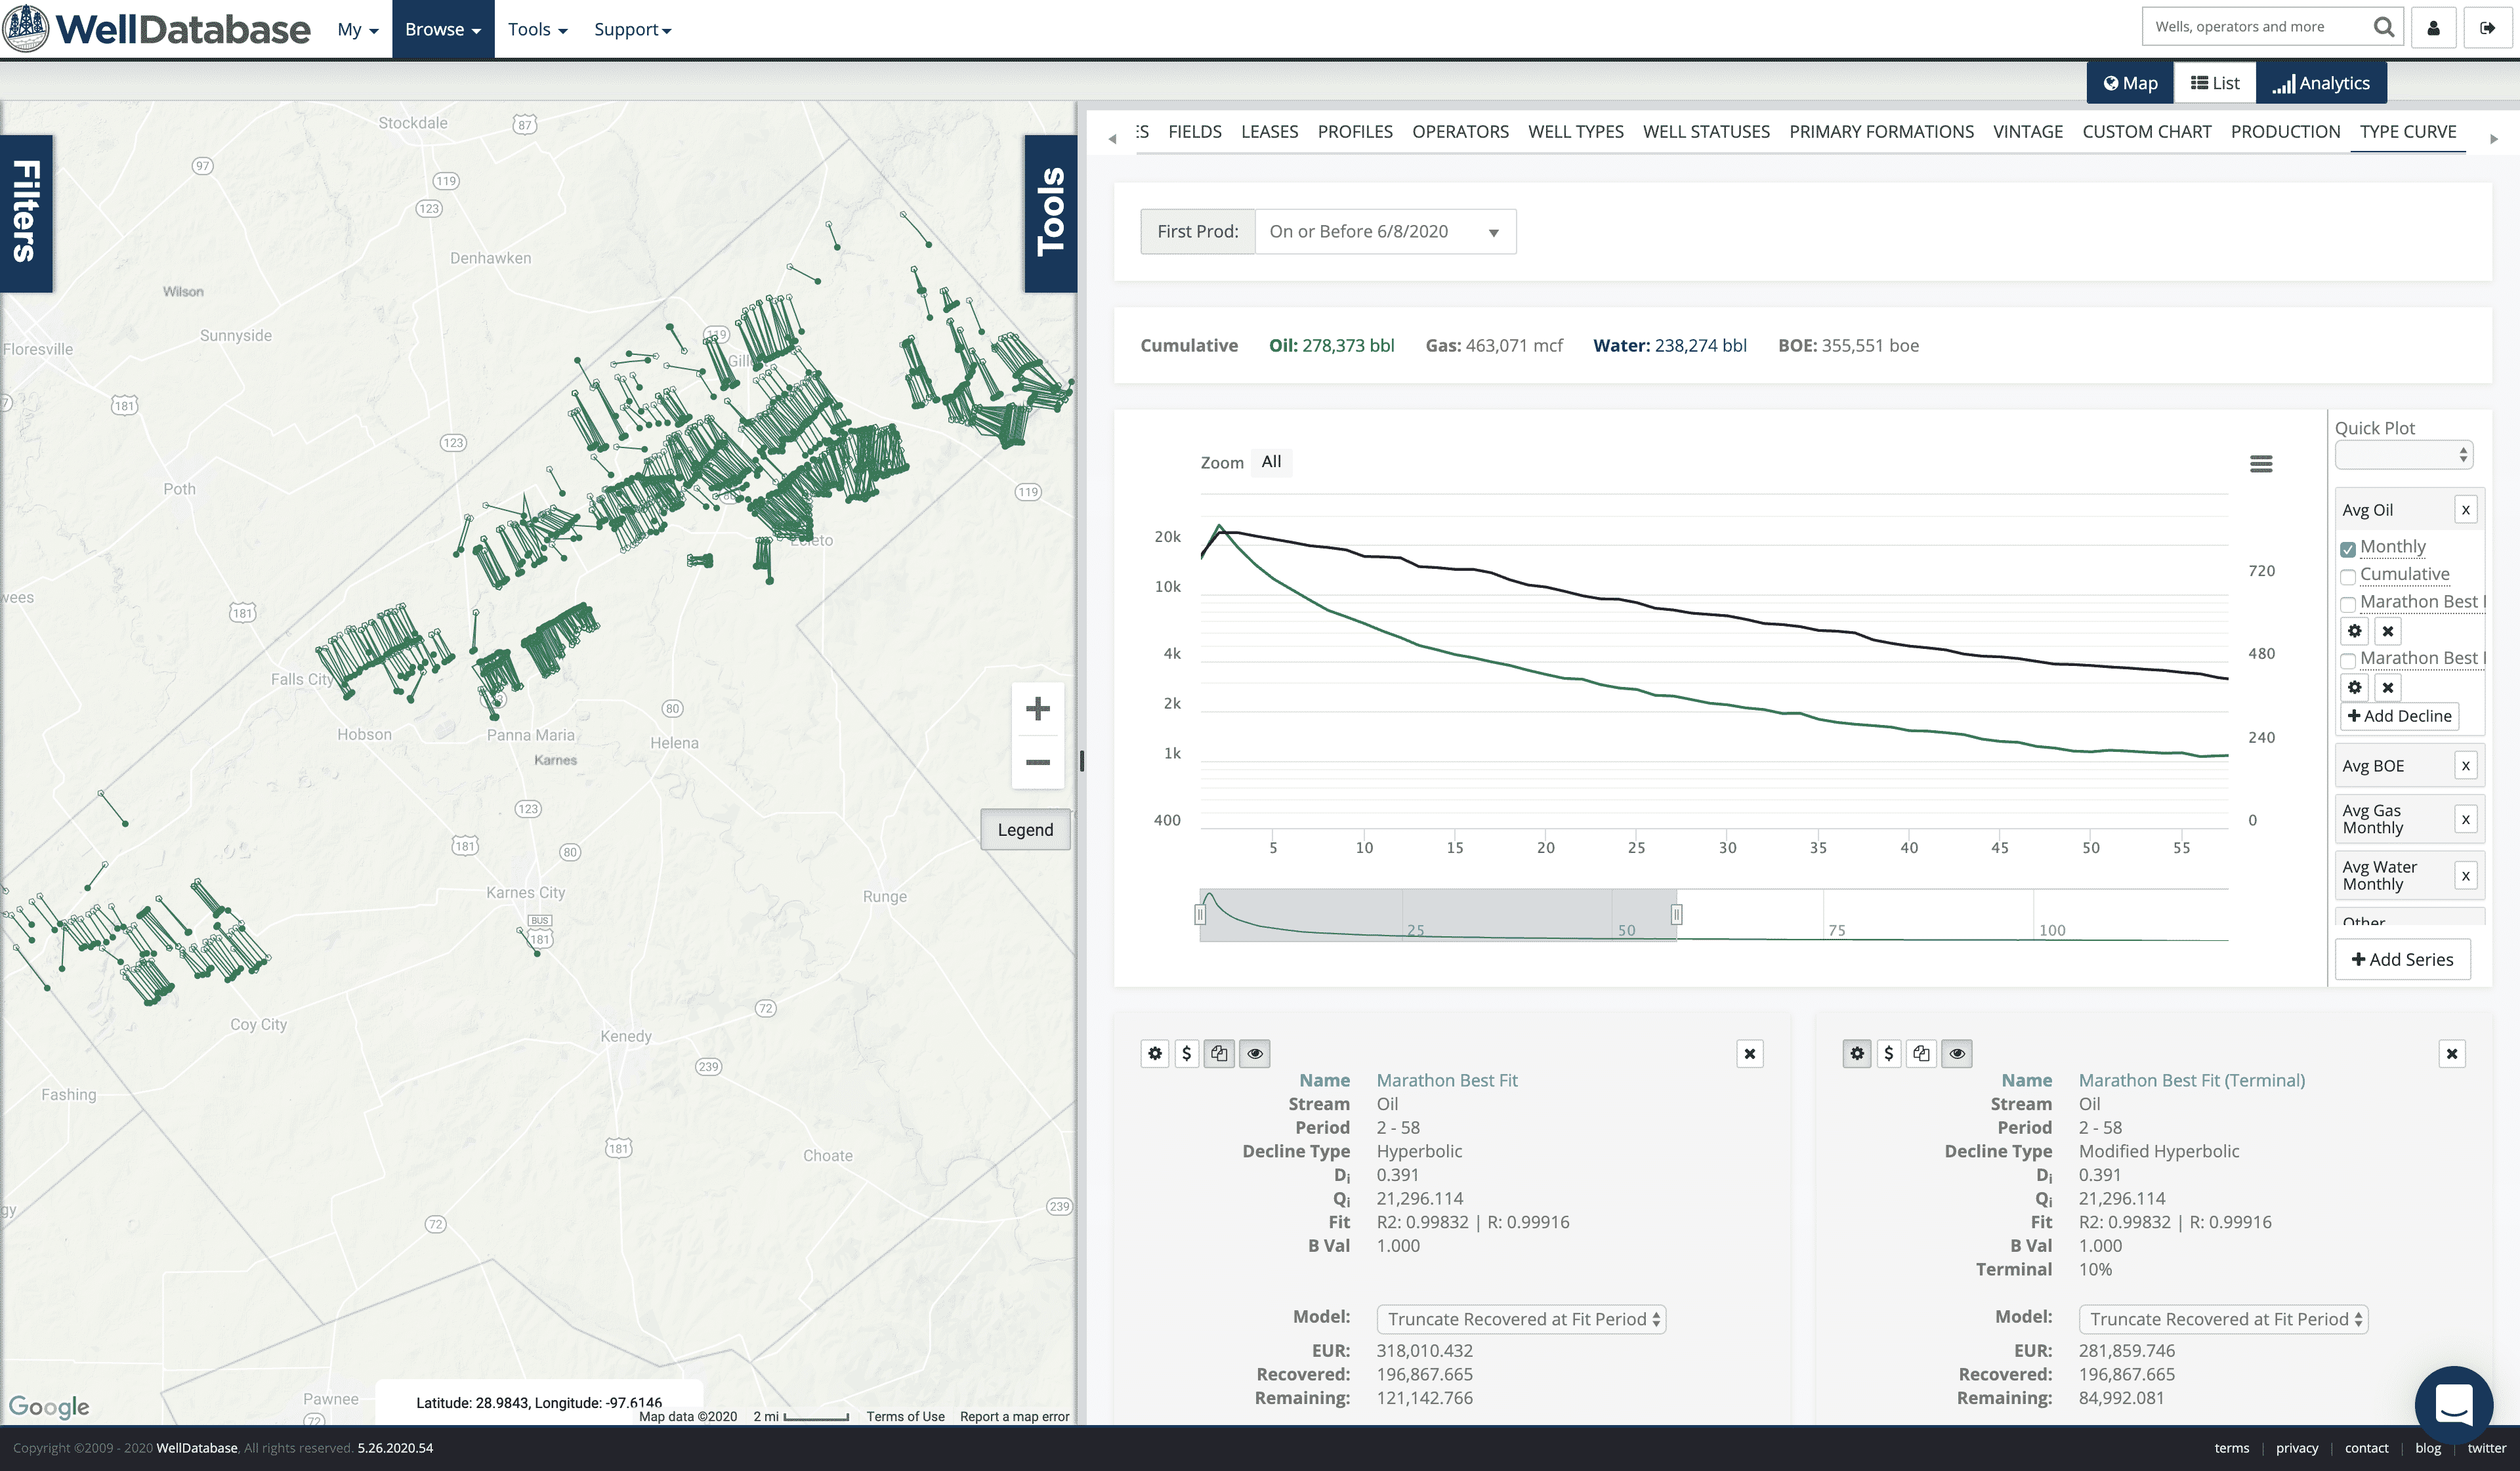Uncheck the Monthly checkbox under Avg Oil
Screen dimensions: 2520x1471
pos(2348,549)
